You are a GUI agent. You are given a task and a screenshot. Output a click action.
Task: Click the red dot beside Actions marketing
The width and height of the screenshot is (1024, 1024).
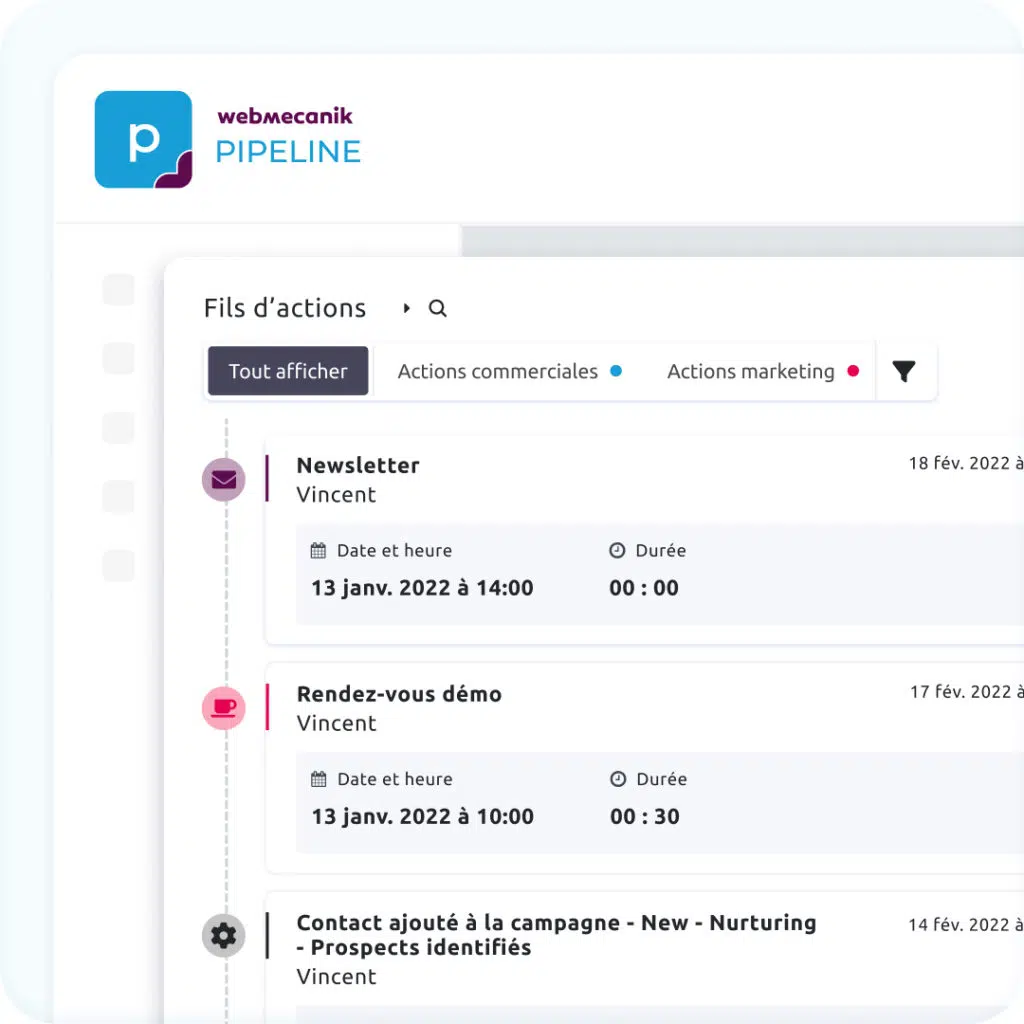853,371
